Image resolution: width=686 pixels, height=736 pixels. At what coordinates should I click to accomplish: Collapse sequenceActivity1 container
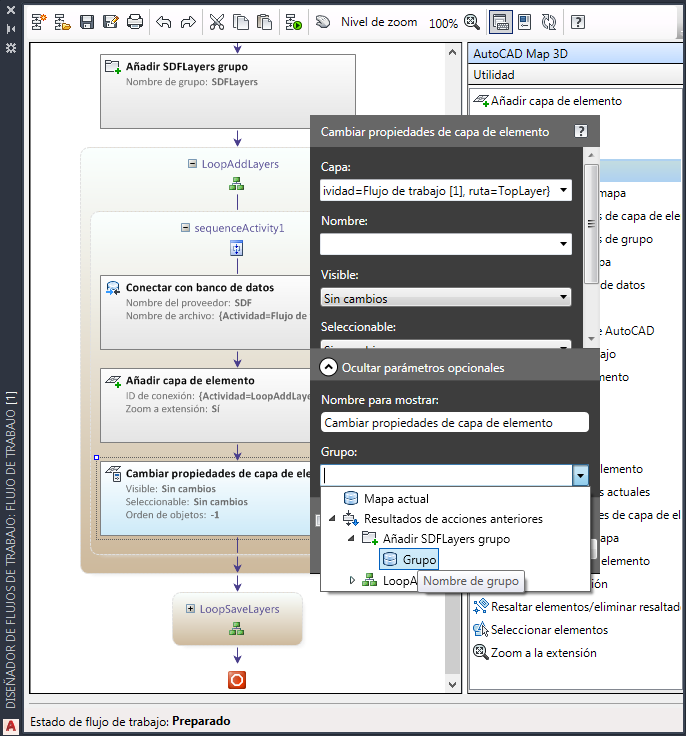click(x=185, y=228)
